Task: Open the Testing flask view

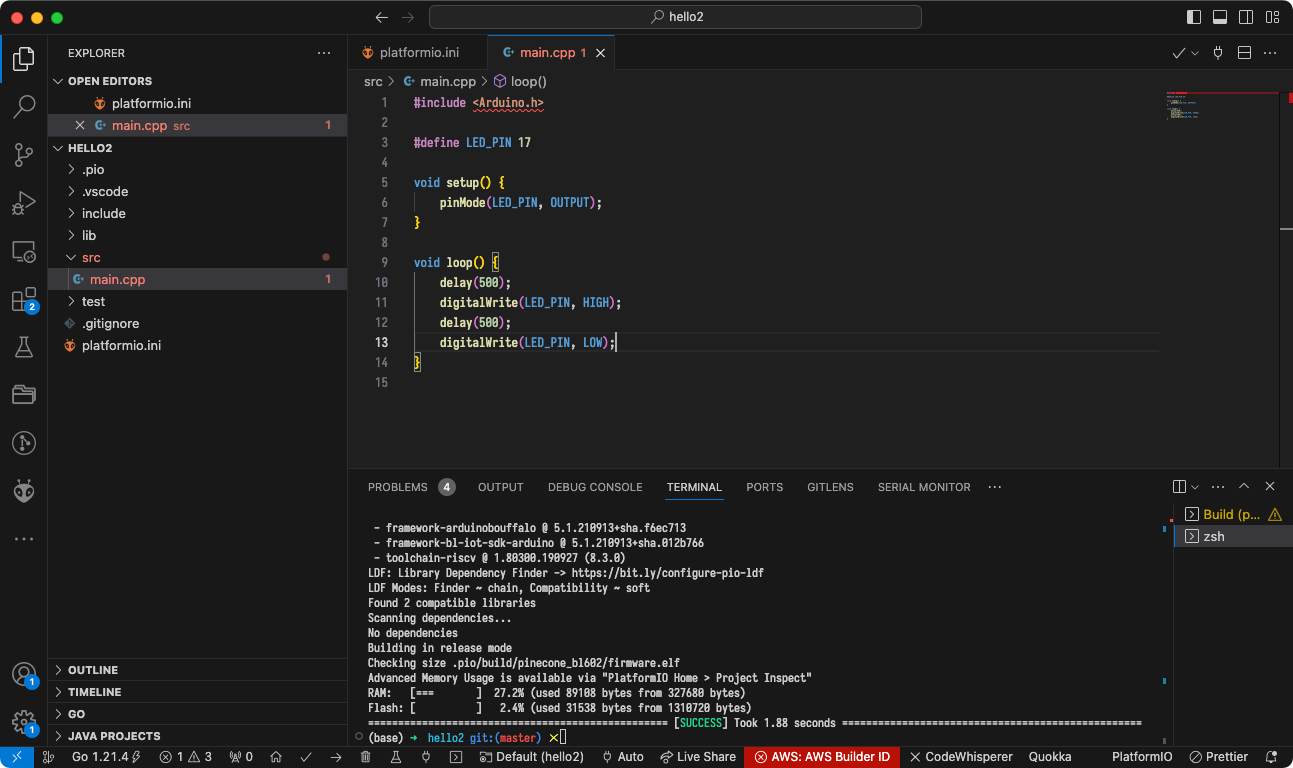Action: coord(24,347)
